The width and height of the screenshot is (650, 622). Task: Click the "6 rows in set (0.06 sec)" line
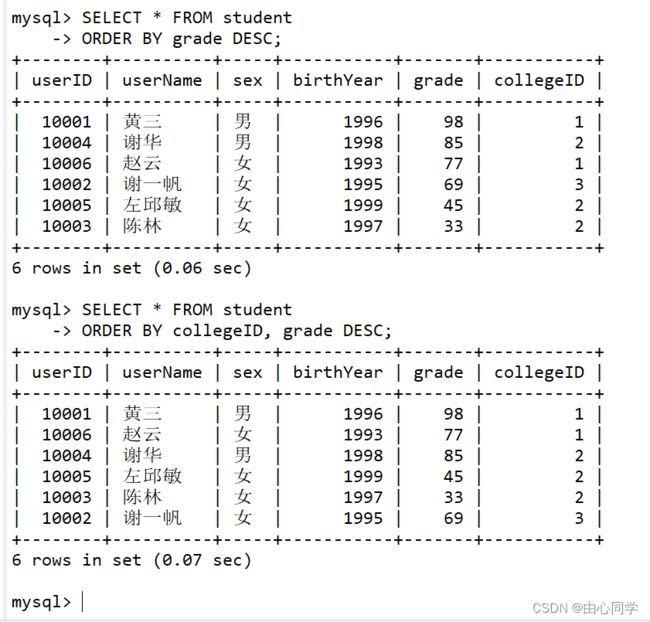coord(131,268)
